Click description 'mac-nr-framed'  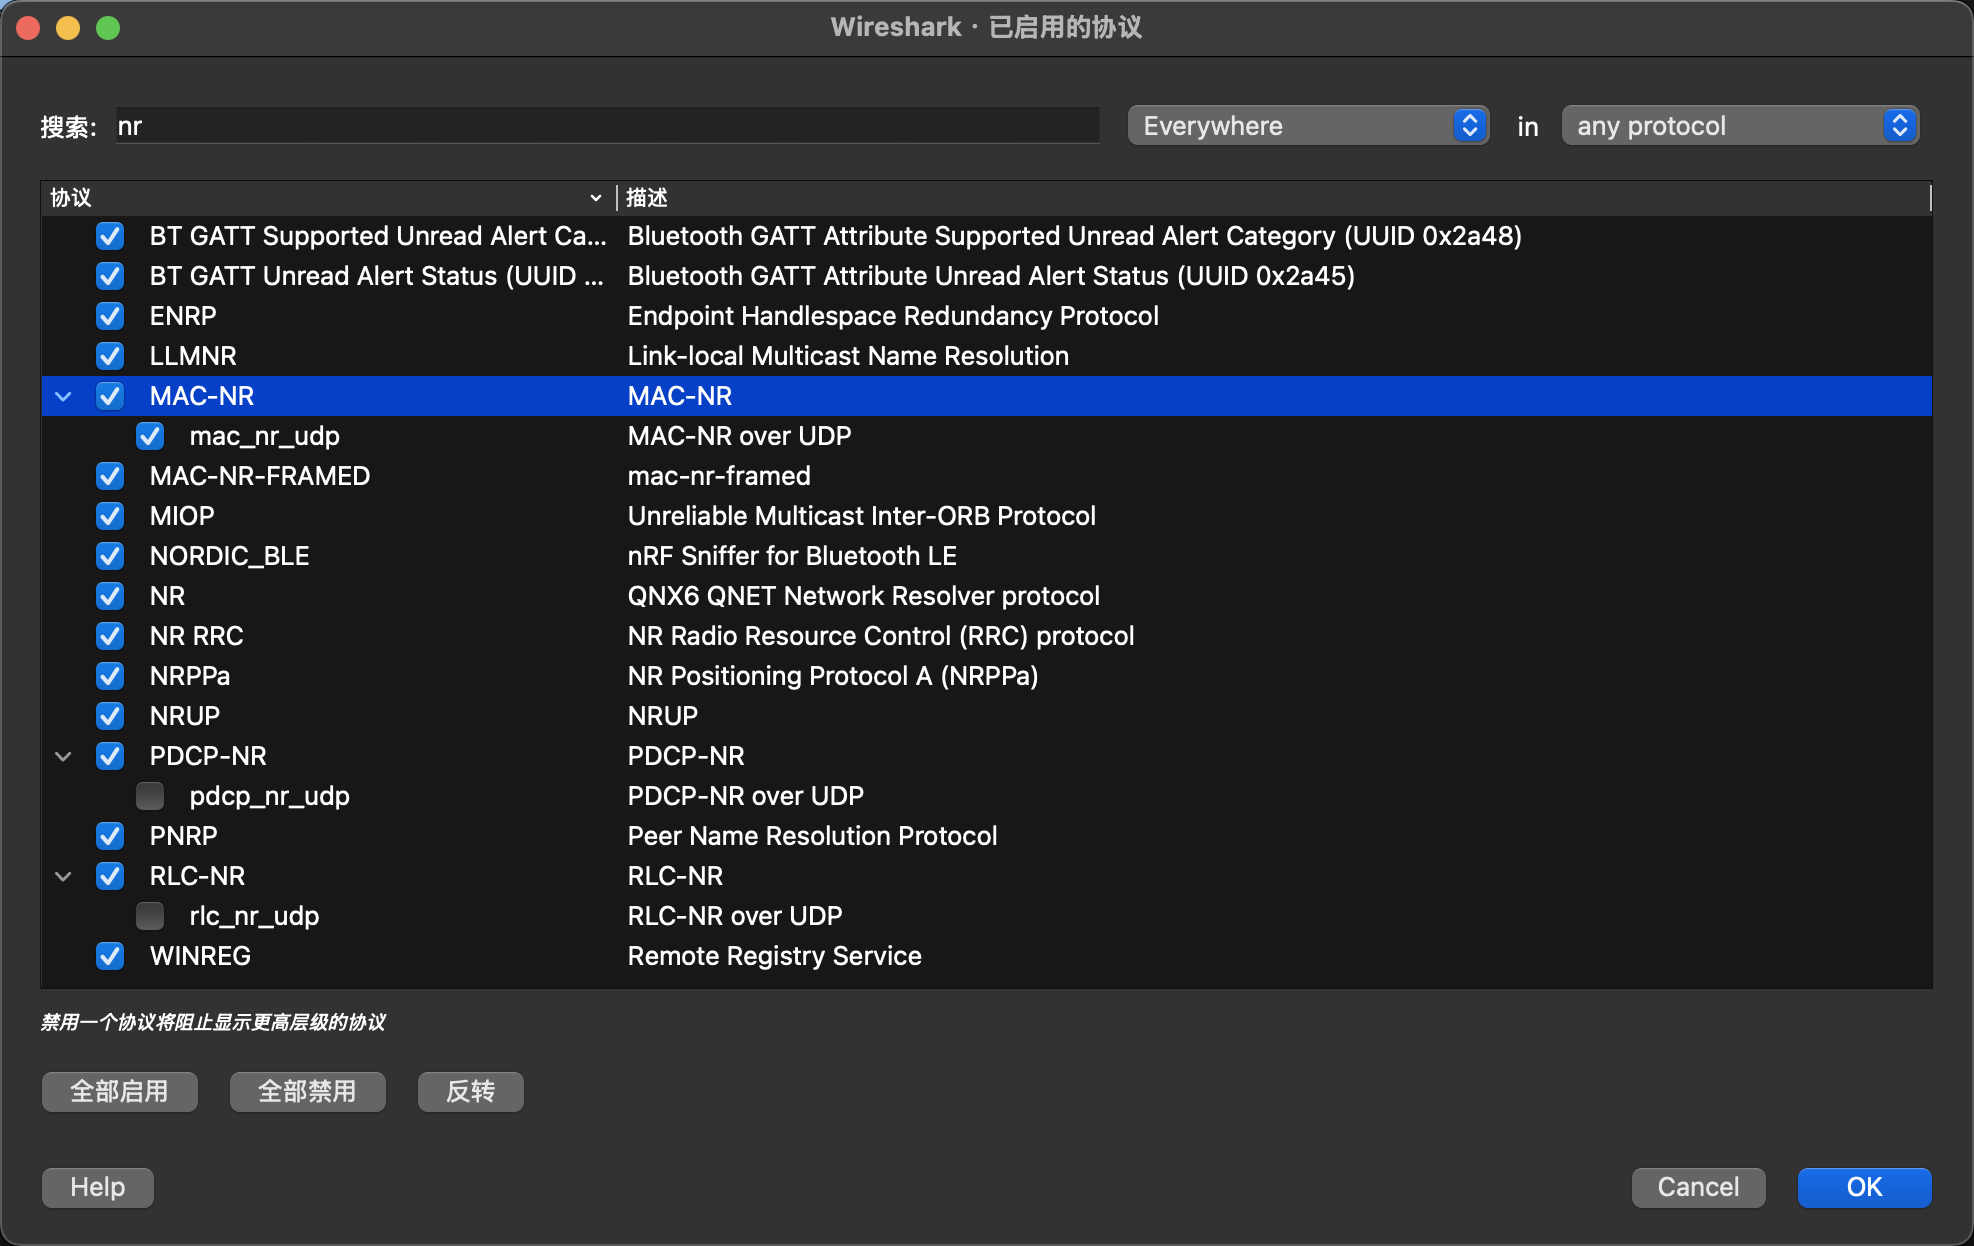click(719, 476)
